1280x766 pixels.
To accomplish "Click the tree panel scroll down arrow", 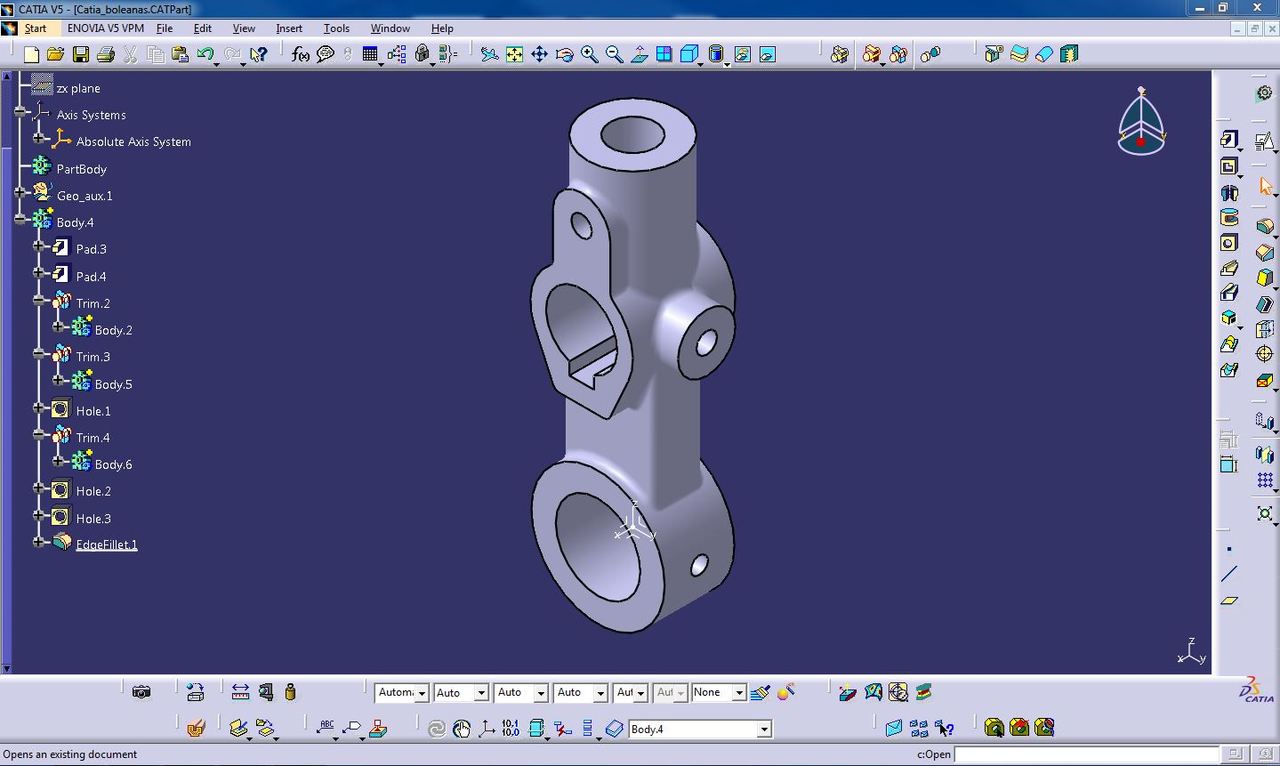I will [x=6, y=668].
